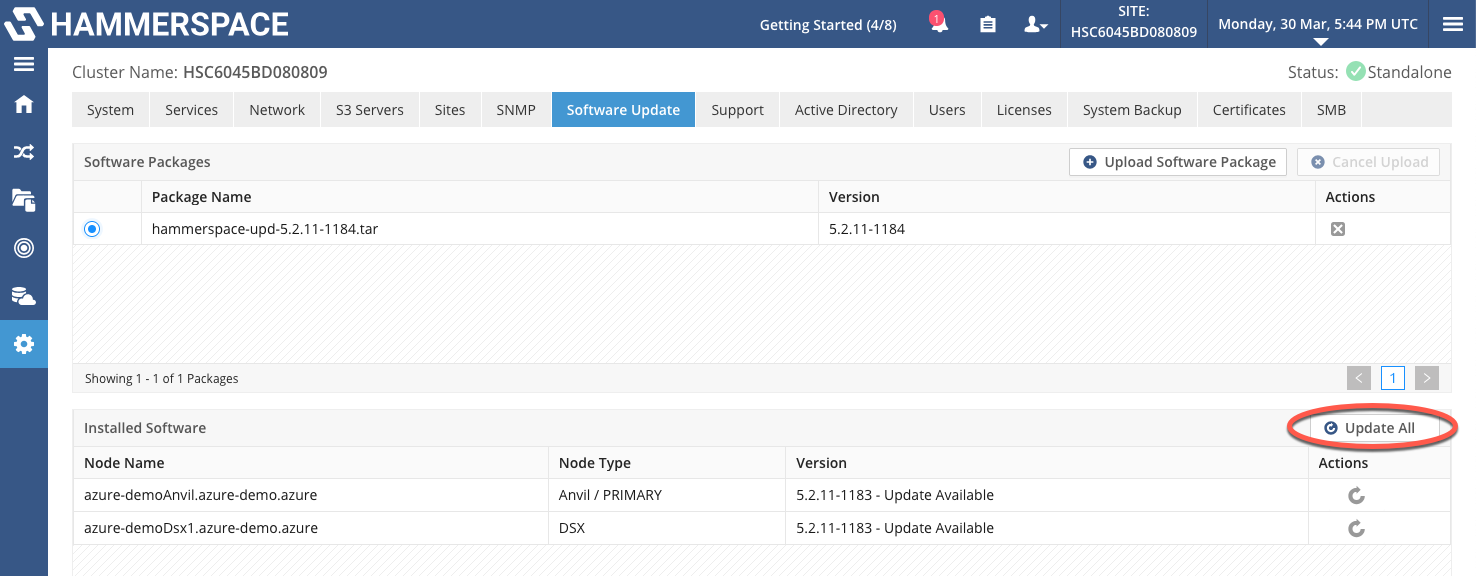
Task: Open the SMB tab
Action: tap(1331, 110)
